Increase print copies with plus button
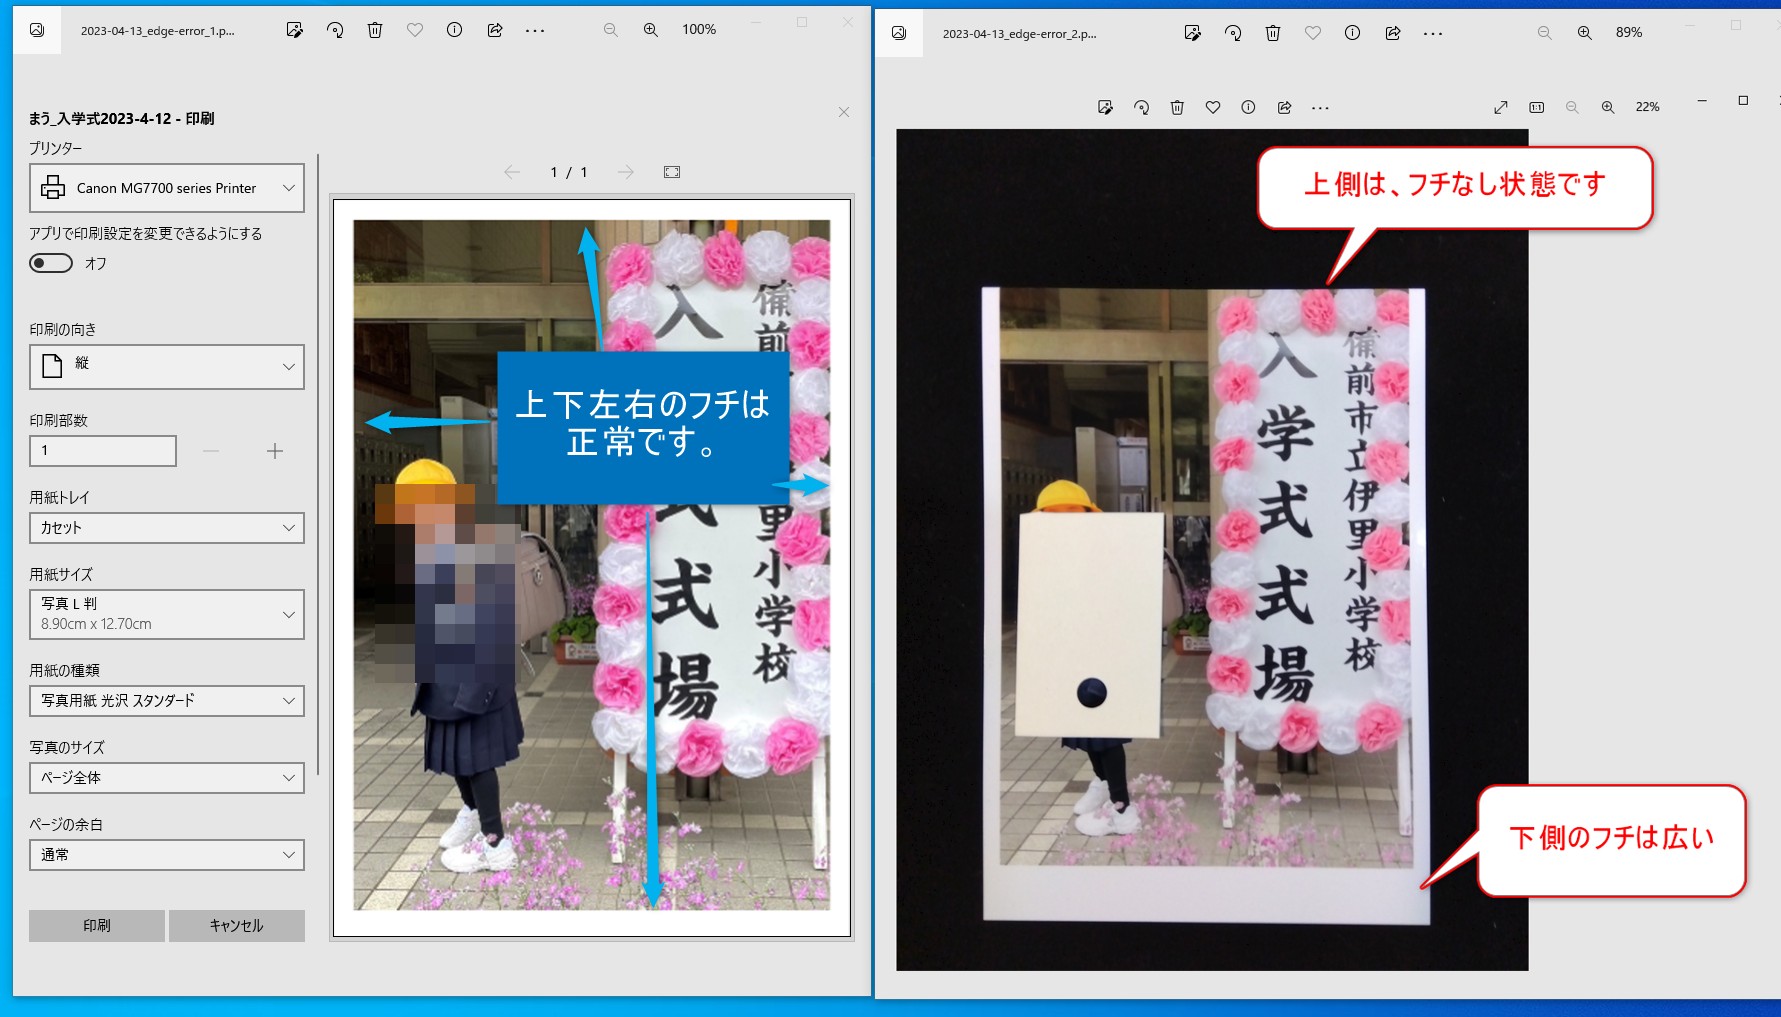 point(275,451)
